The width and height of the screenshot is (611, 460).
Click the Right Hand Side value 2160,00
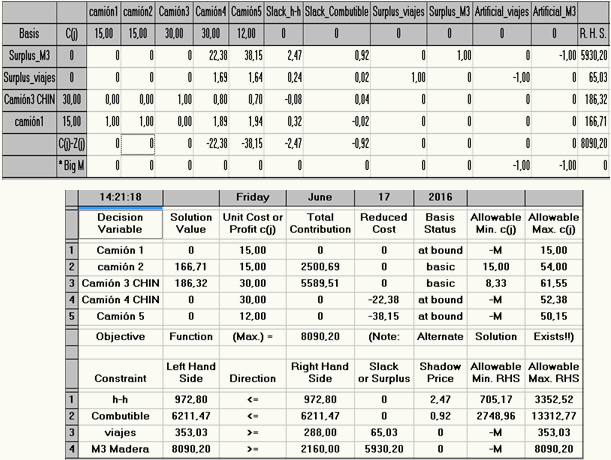tap(320, 449)
